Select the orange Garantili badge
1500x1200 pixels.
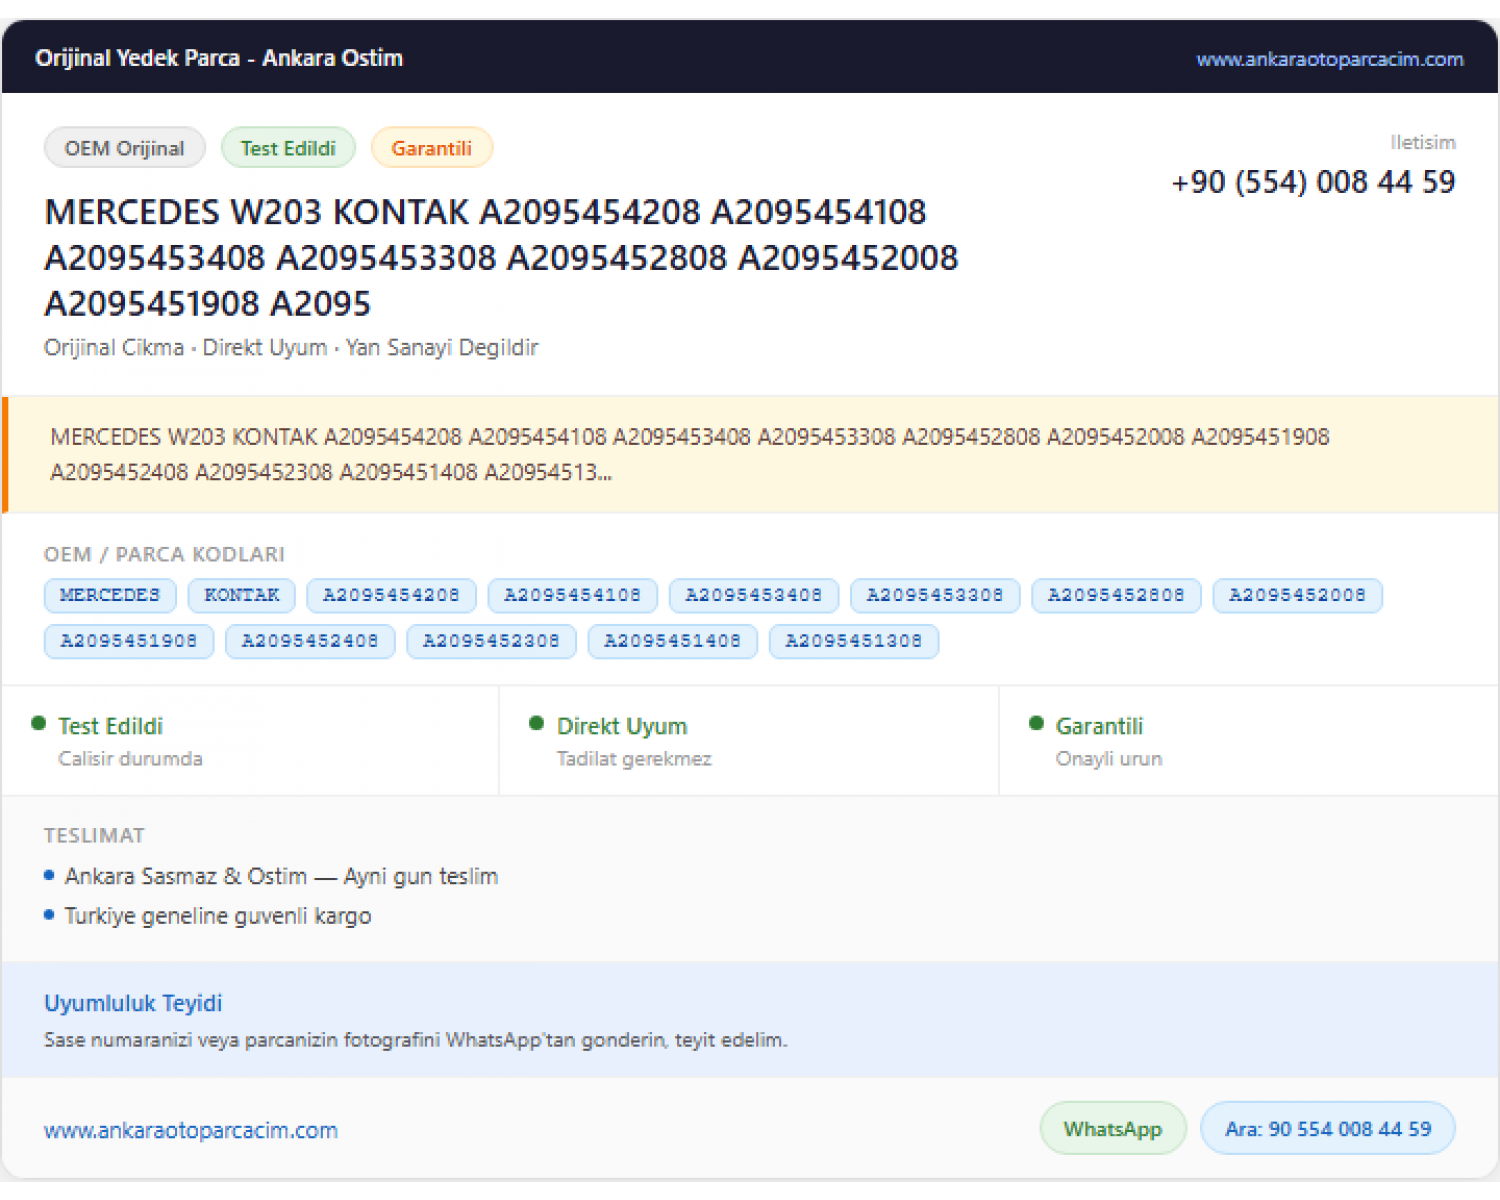[x=431, y=148]
